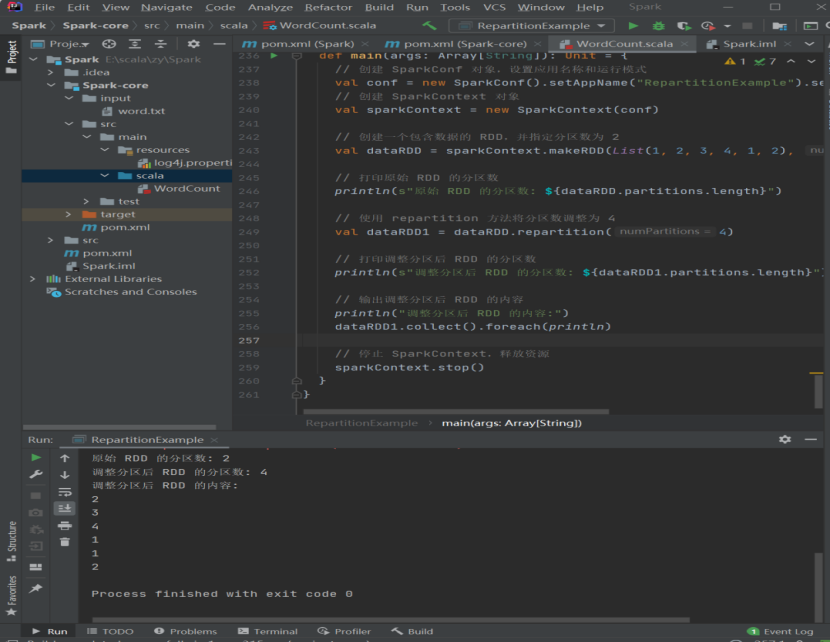Run the RepartitionExample configuration from toolbar
The image size is (830, 642).
tap(633, 25)
